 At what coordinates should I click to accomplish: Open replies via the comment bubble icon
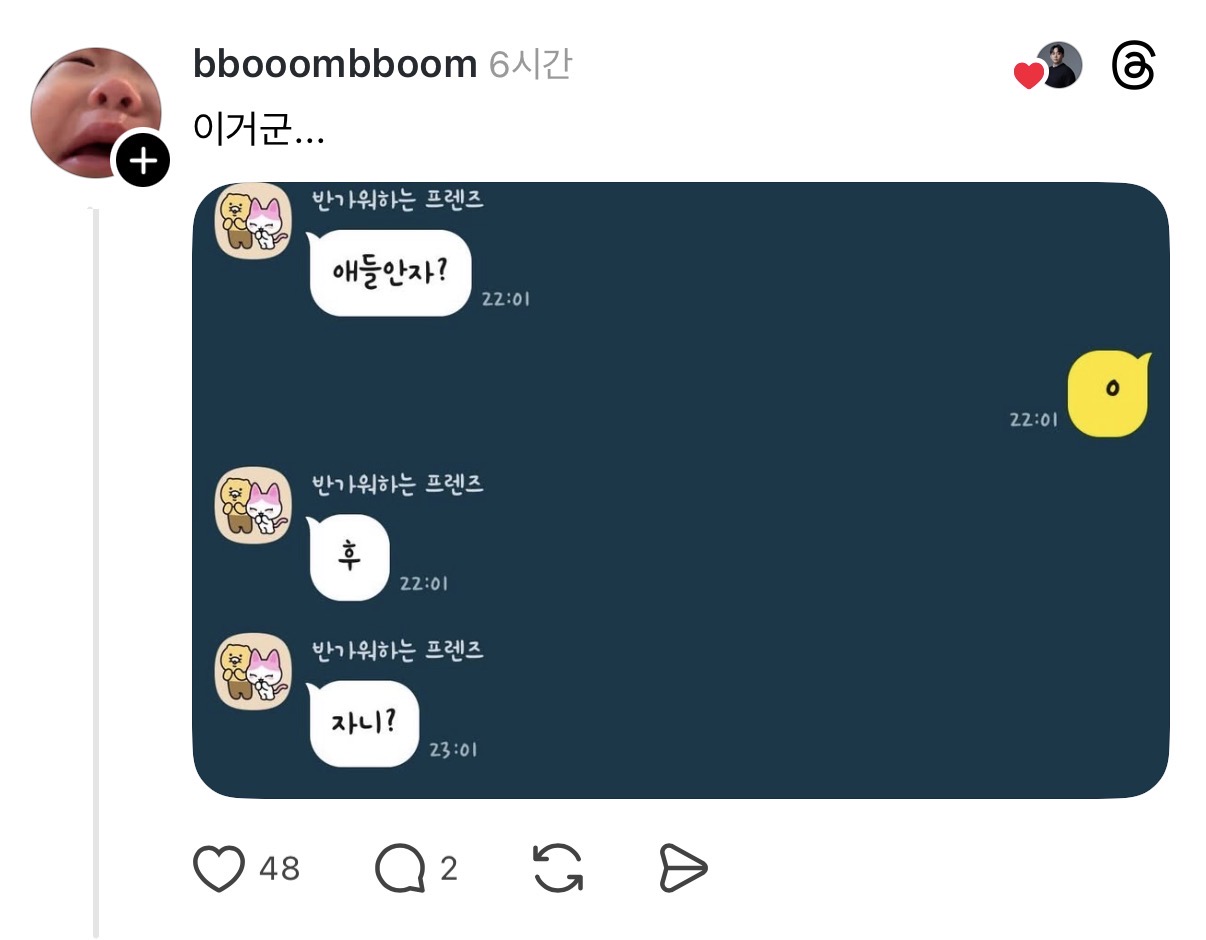pos(400,868)
